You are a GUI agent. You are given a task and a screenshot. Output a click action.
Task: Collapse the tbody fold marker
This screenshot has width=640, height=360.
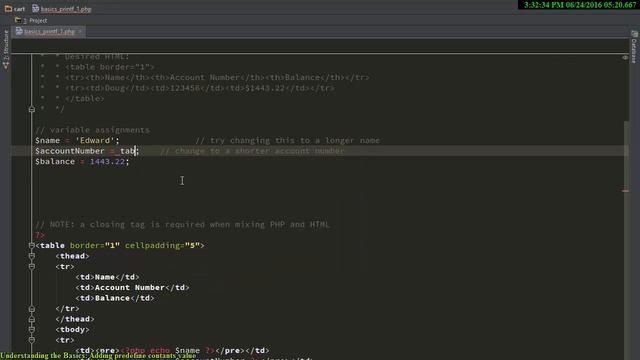[x=32, y=329]
